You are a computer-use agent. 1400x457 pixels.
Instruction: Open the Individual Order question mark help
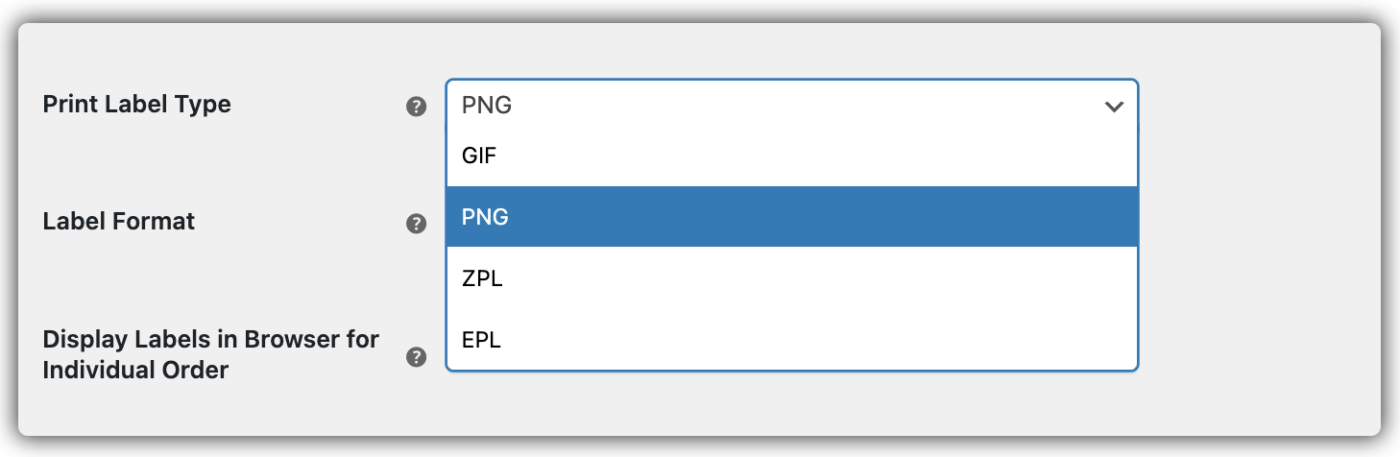click(x=417, y=357)
